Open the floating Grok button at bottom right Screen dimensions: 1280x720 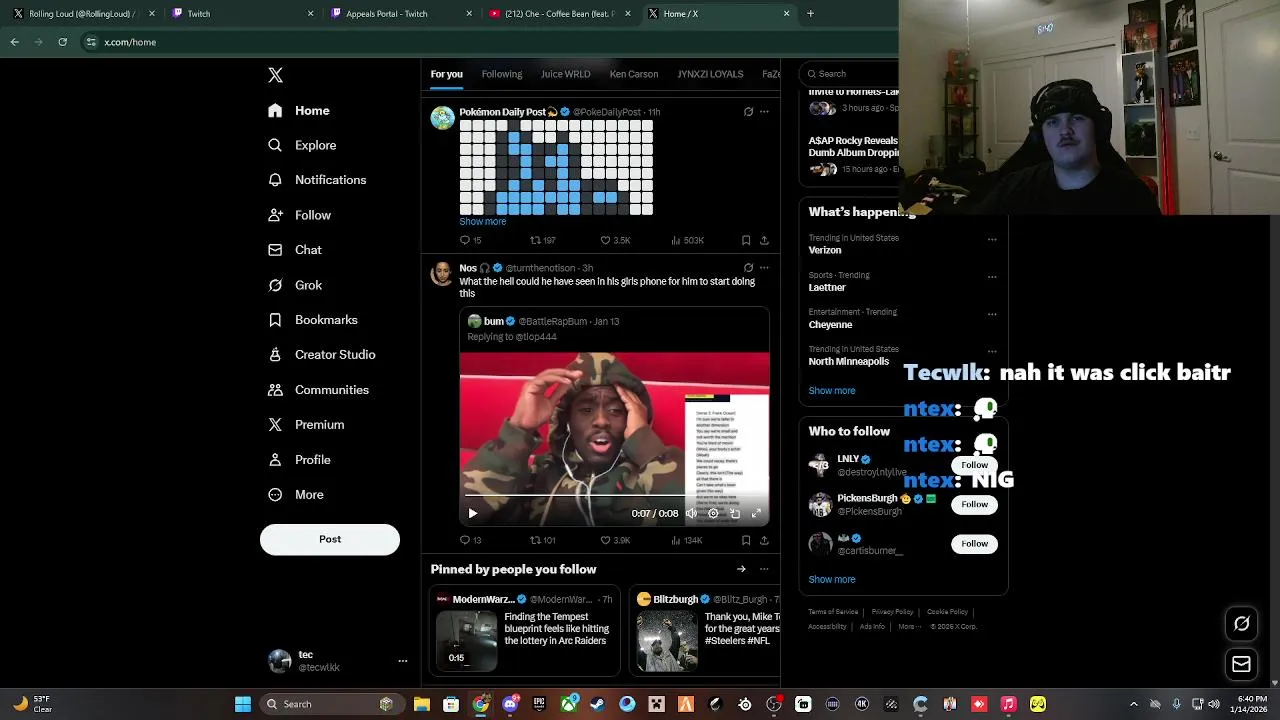[1242, 623]
